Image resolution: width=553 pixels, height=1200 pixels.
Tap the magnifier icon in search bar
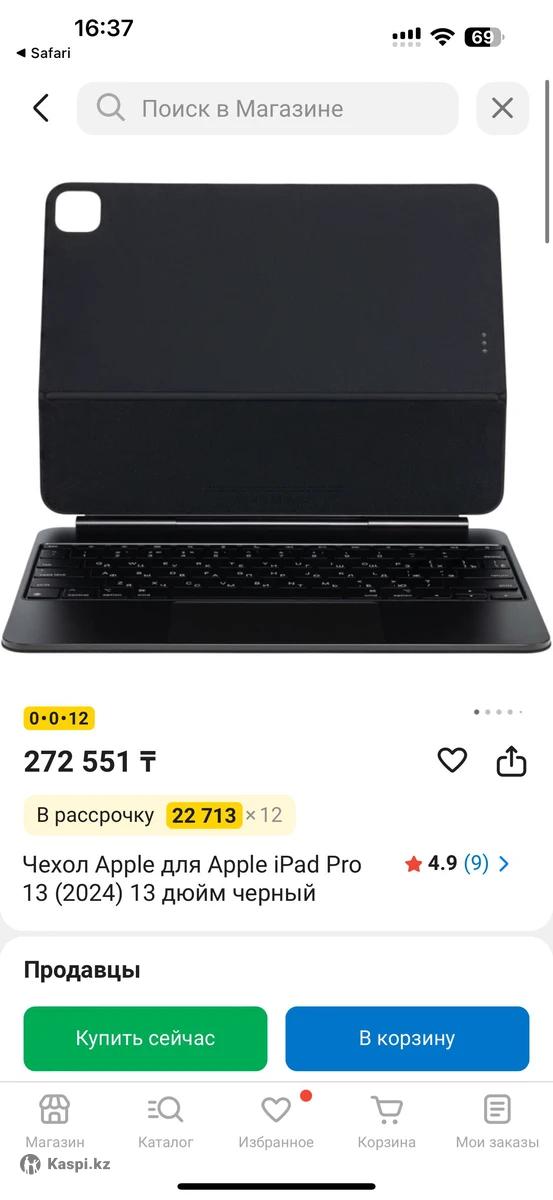(111, 108)
